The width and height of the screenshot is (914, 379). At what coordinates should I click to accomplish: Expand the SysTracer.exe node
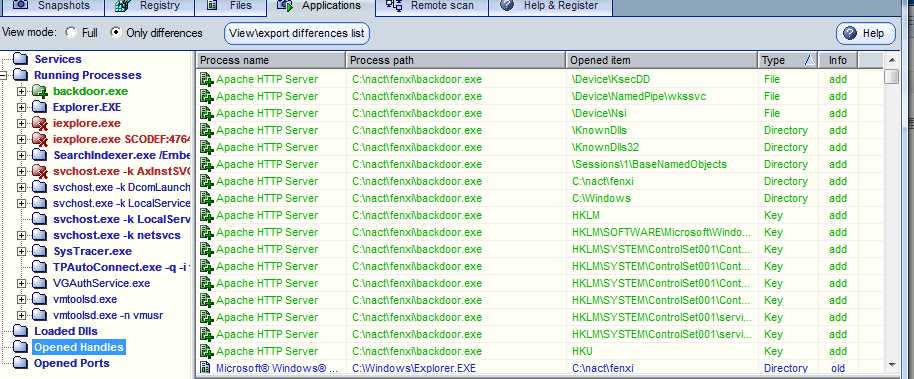click(x=22, y=251)
